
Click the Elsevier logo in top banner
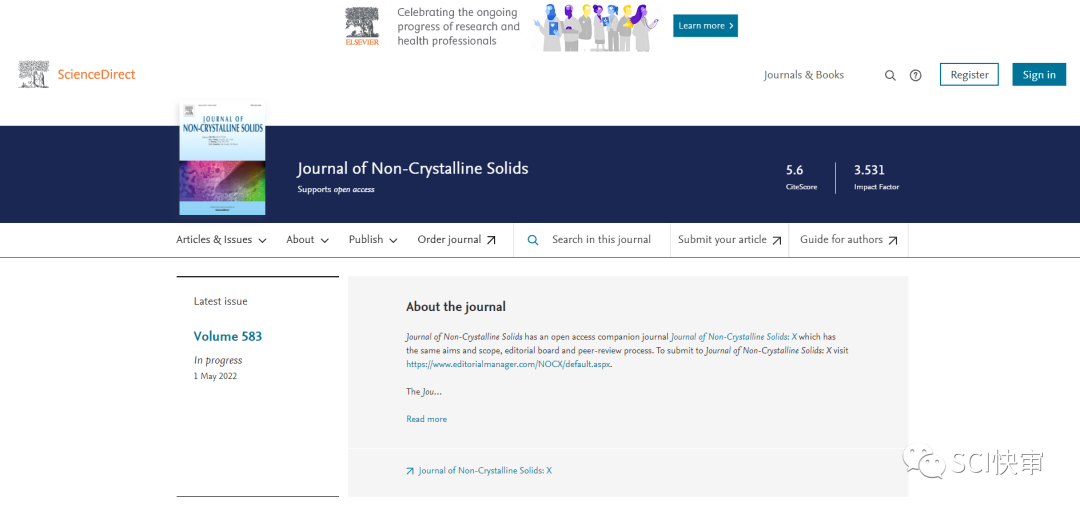(x=362, y=27)
